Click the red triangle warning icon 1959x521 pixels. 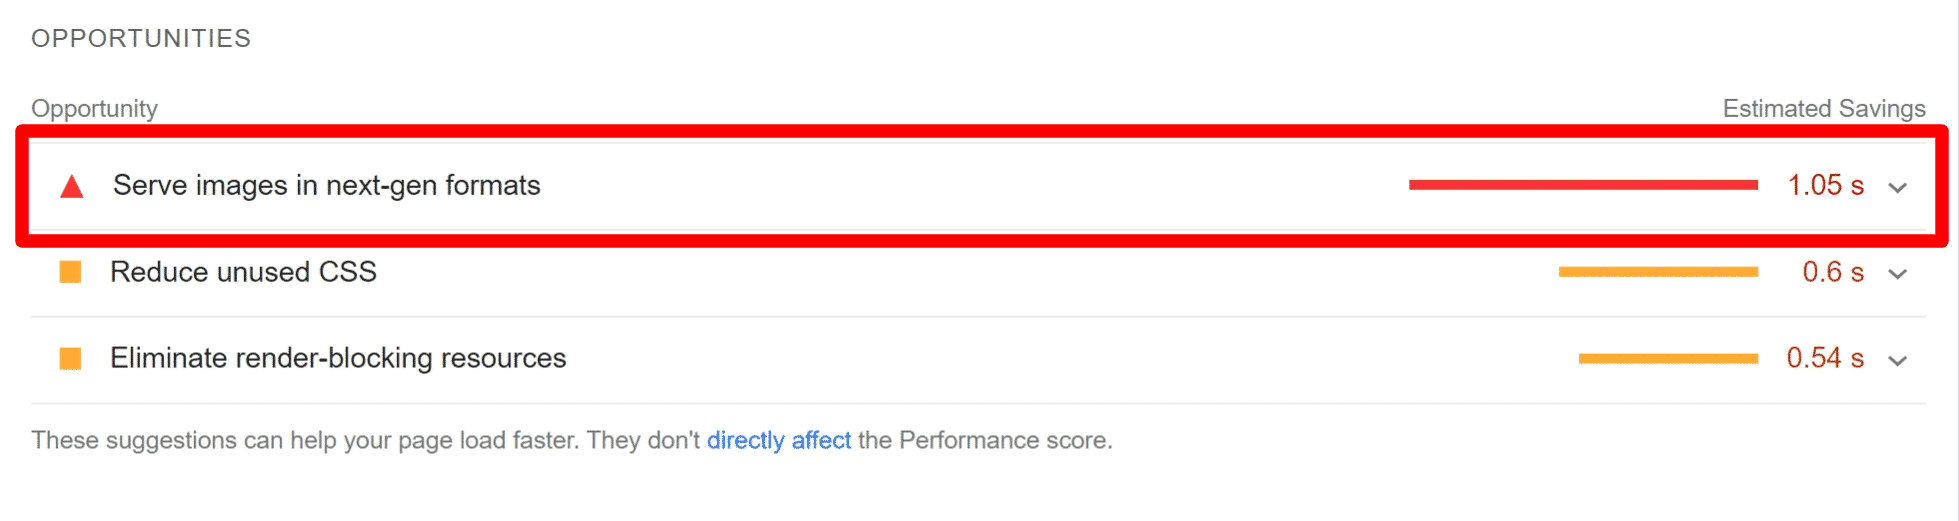pos(71,187)
